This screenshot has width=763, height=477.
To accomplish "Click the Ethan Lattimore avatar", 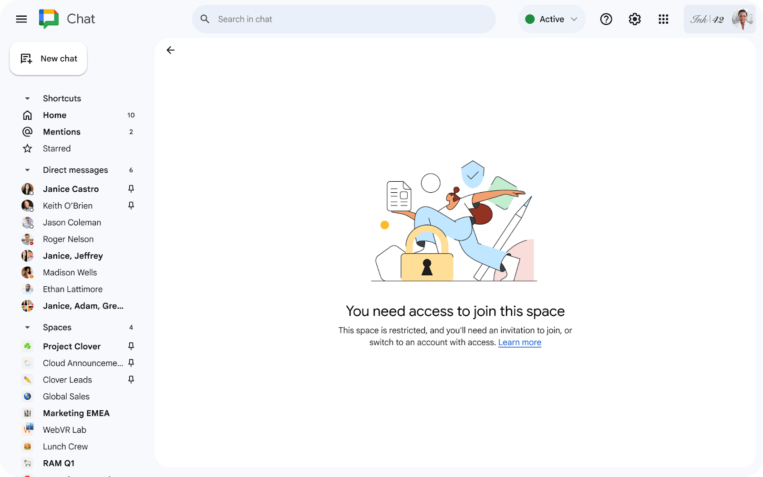I will coord(28,289).
